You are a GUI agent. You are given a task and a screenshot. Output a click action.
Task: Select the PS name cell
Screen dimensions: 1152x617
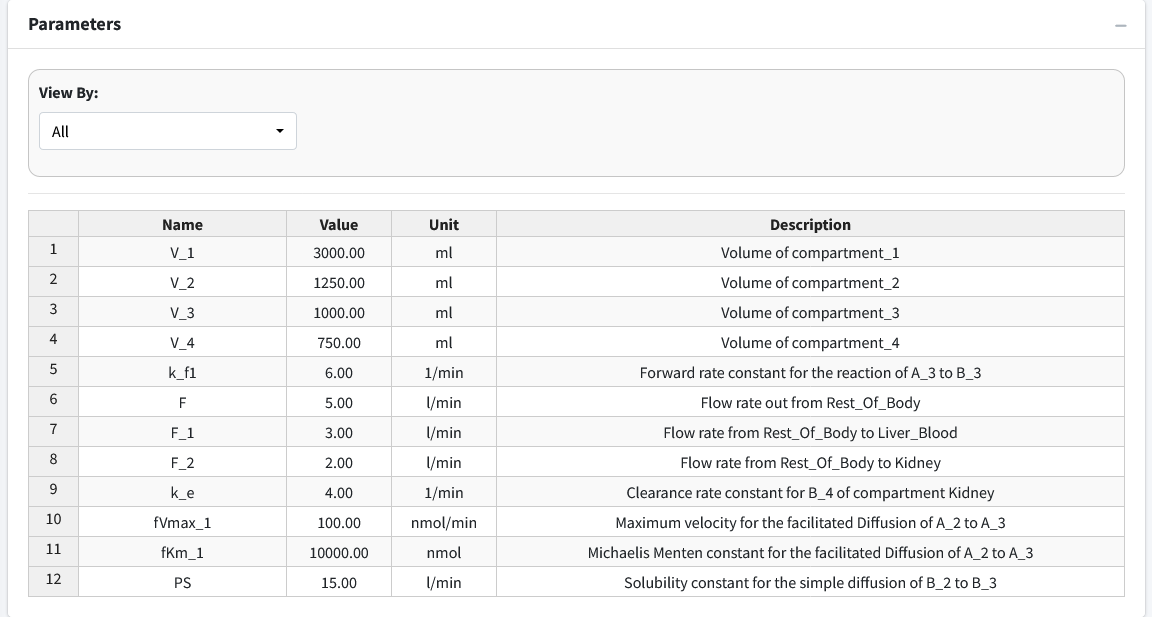tap(182, 582)
